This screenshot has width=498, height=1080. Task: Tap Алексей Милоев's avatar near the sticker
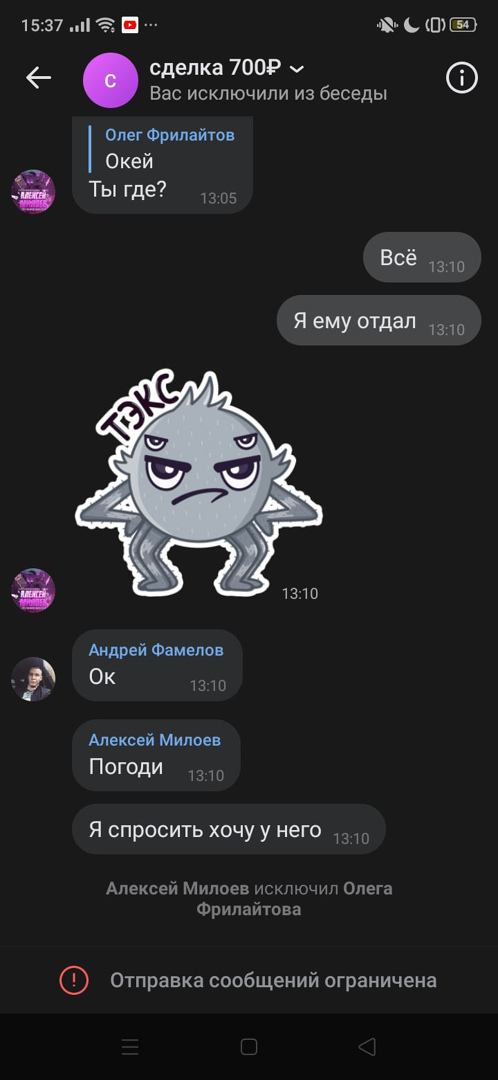click(33, 590)
